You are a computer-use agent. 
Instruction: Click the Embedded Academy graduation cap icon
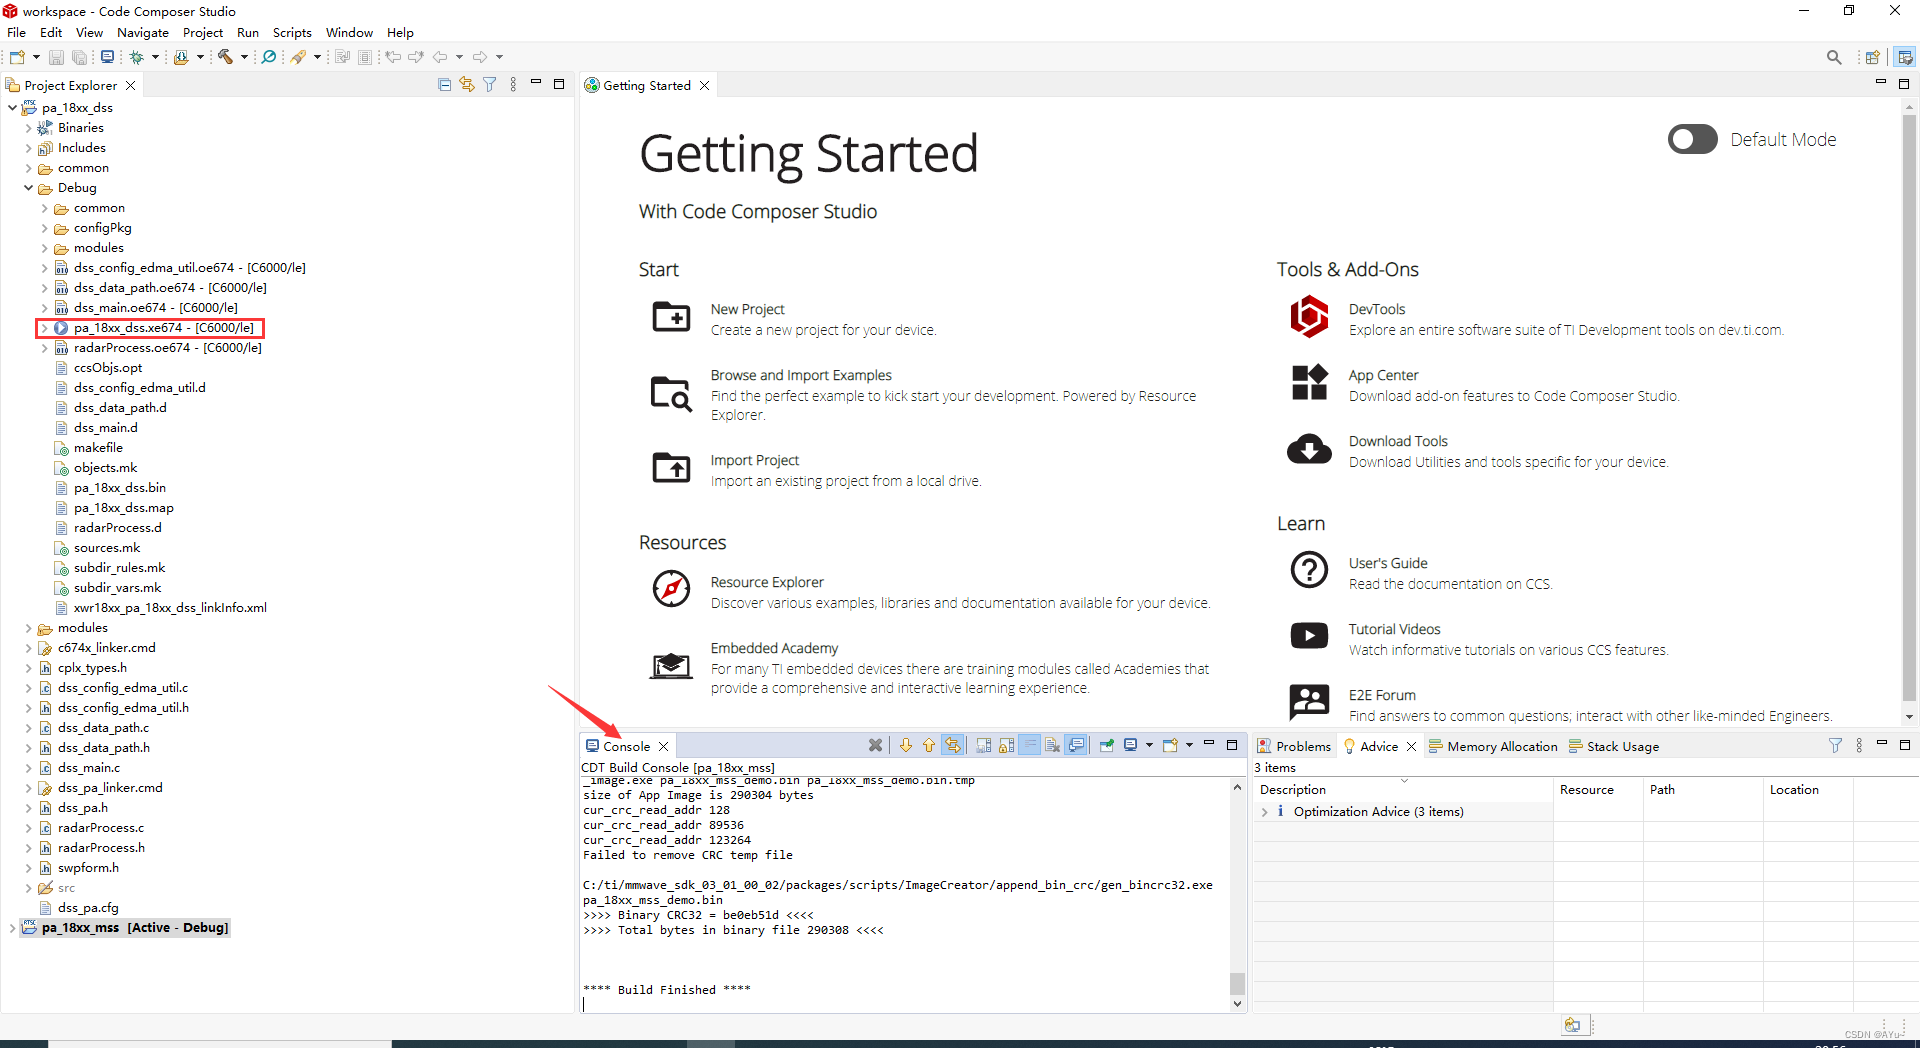pyautogui.click(x=671, y=665)
